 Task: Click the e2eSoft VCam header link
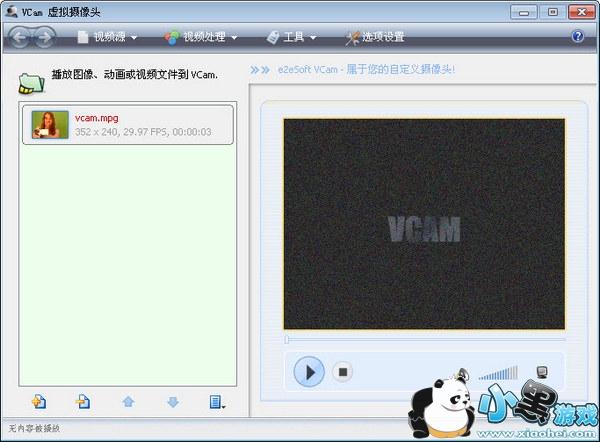tap(366, 70)
